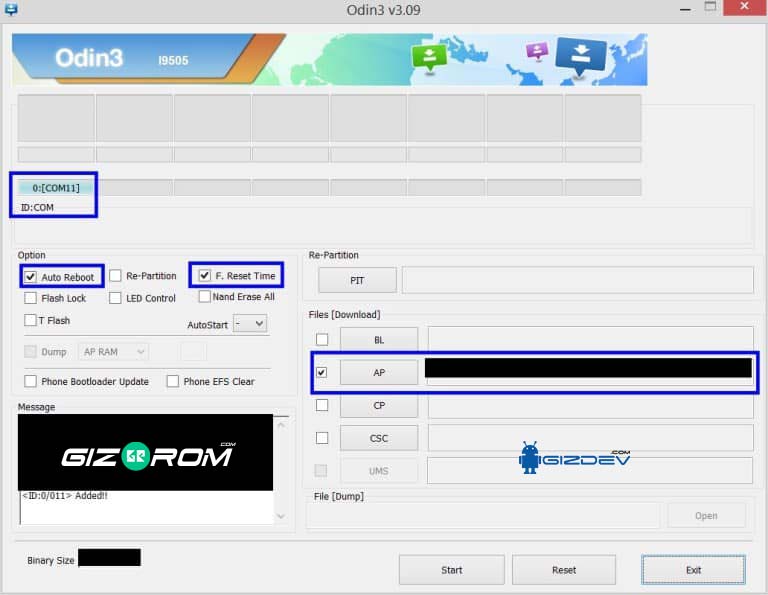Check the Phone EFS Clear option
768x595 pixels.
(x=172, y=381)
